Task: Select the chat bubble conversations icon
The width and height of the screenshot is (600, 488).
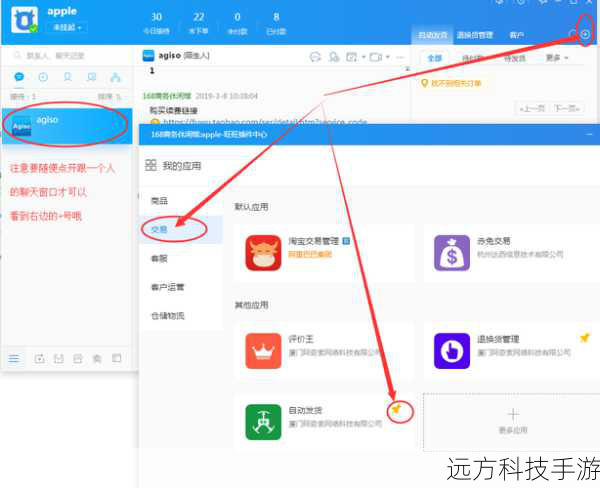Action: point(19,77)
